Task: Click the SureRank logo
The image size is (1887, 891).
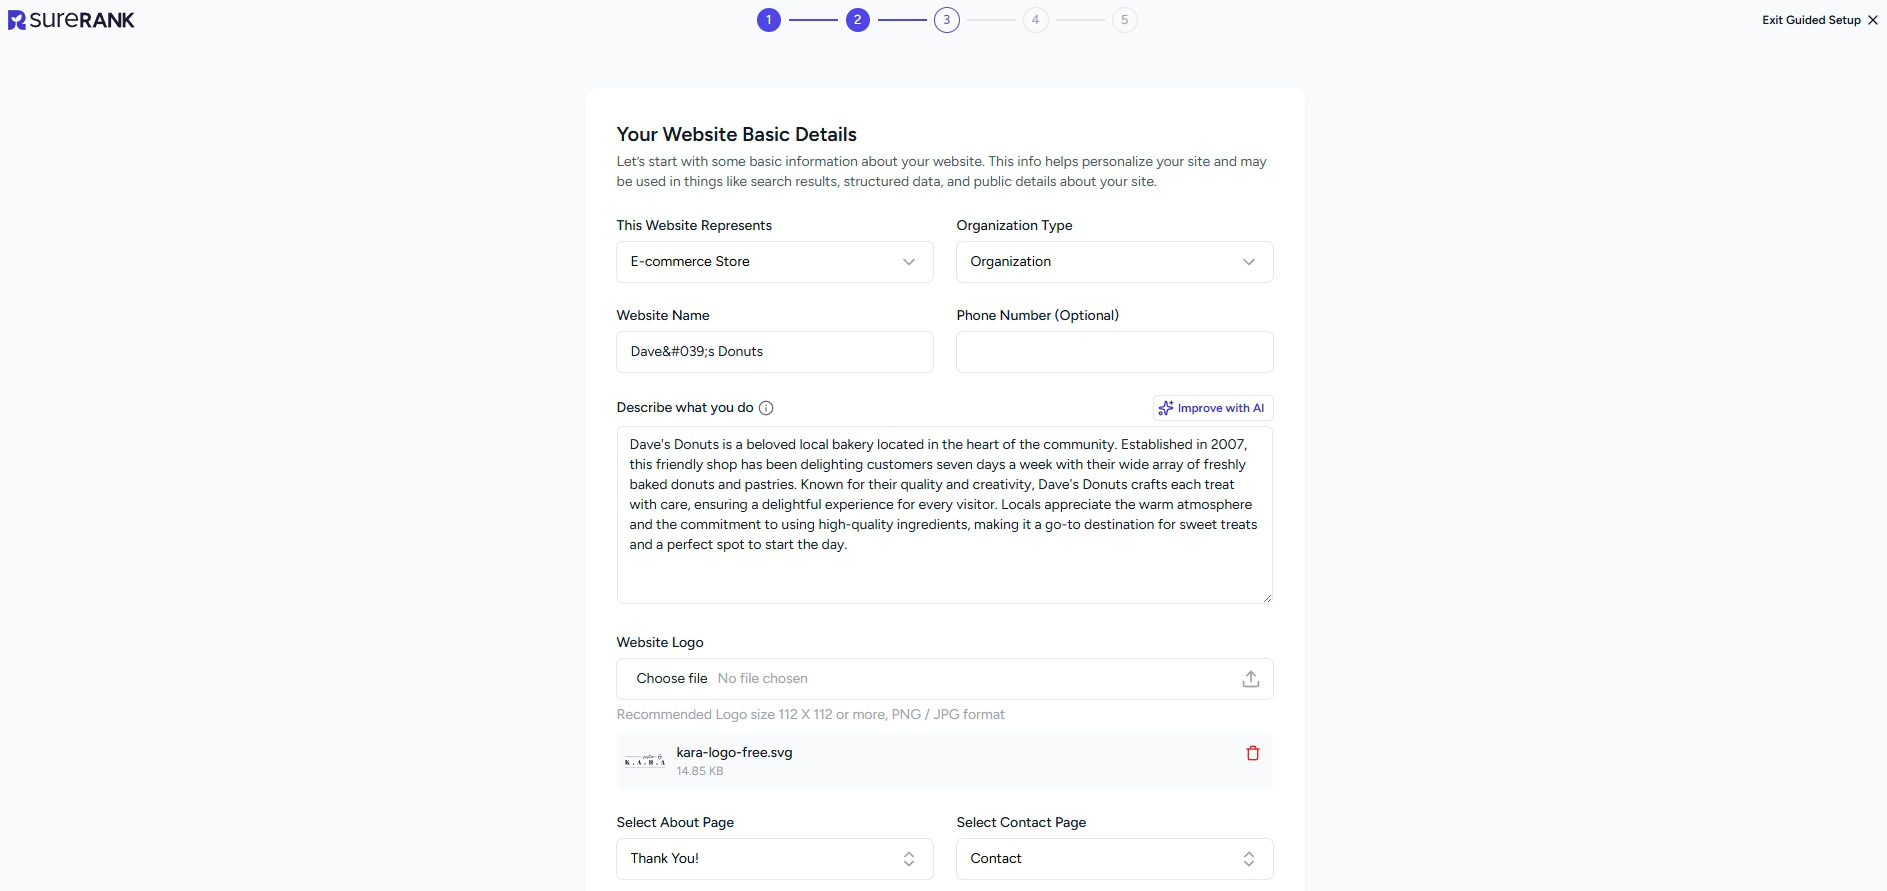Action: point(71,20)
